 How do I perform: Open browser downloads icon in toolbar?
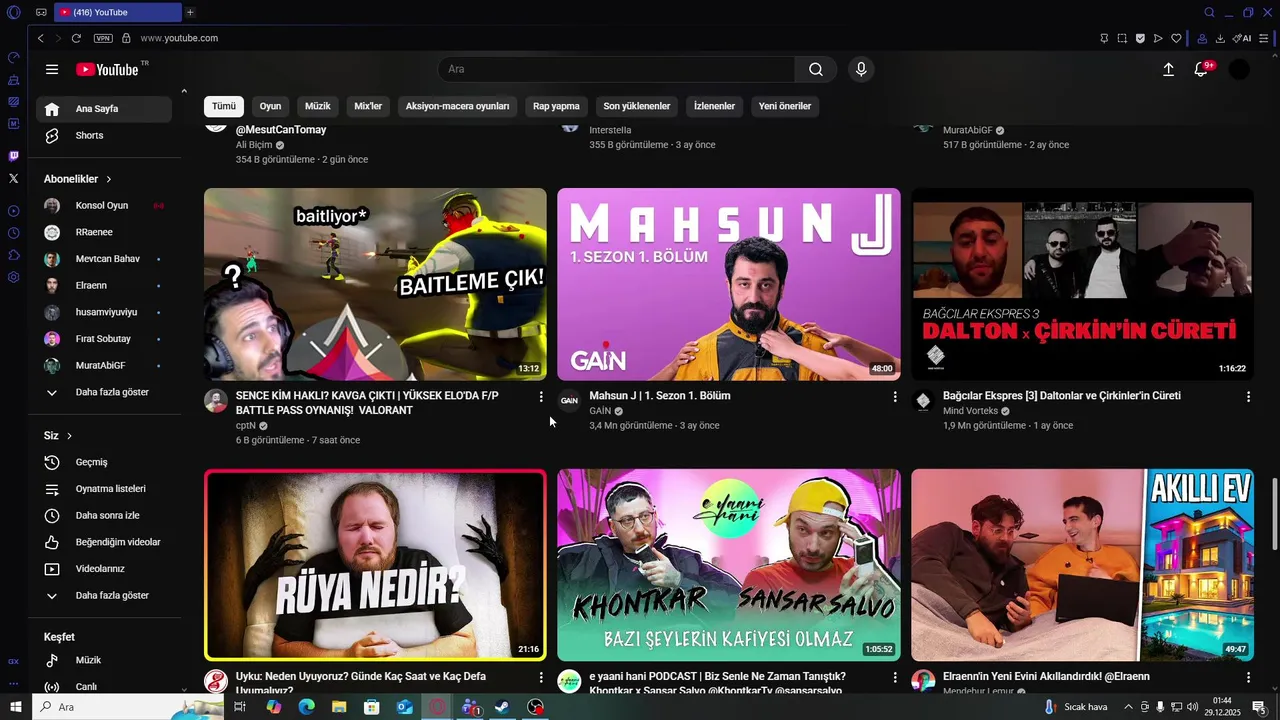pyautogui.click(x=1220, y=38)
